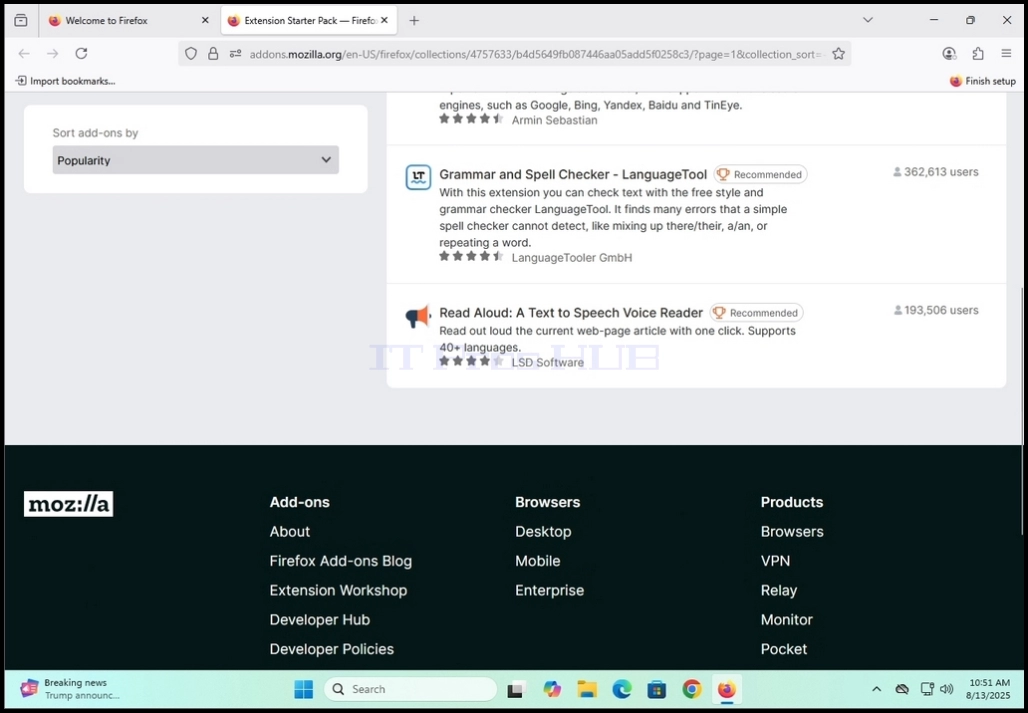Open the Extensions puzzle icon
Image resolution: width=1028 pixels, height=713 pixels.
[978, 54]
